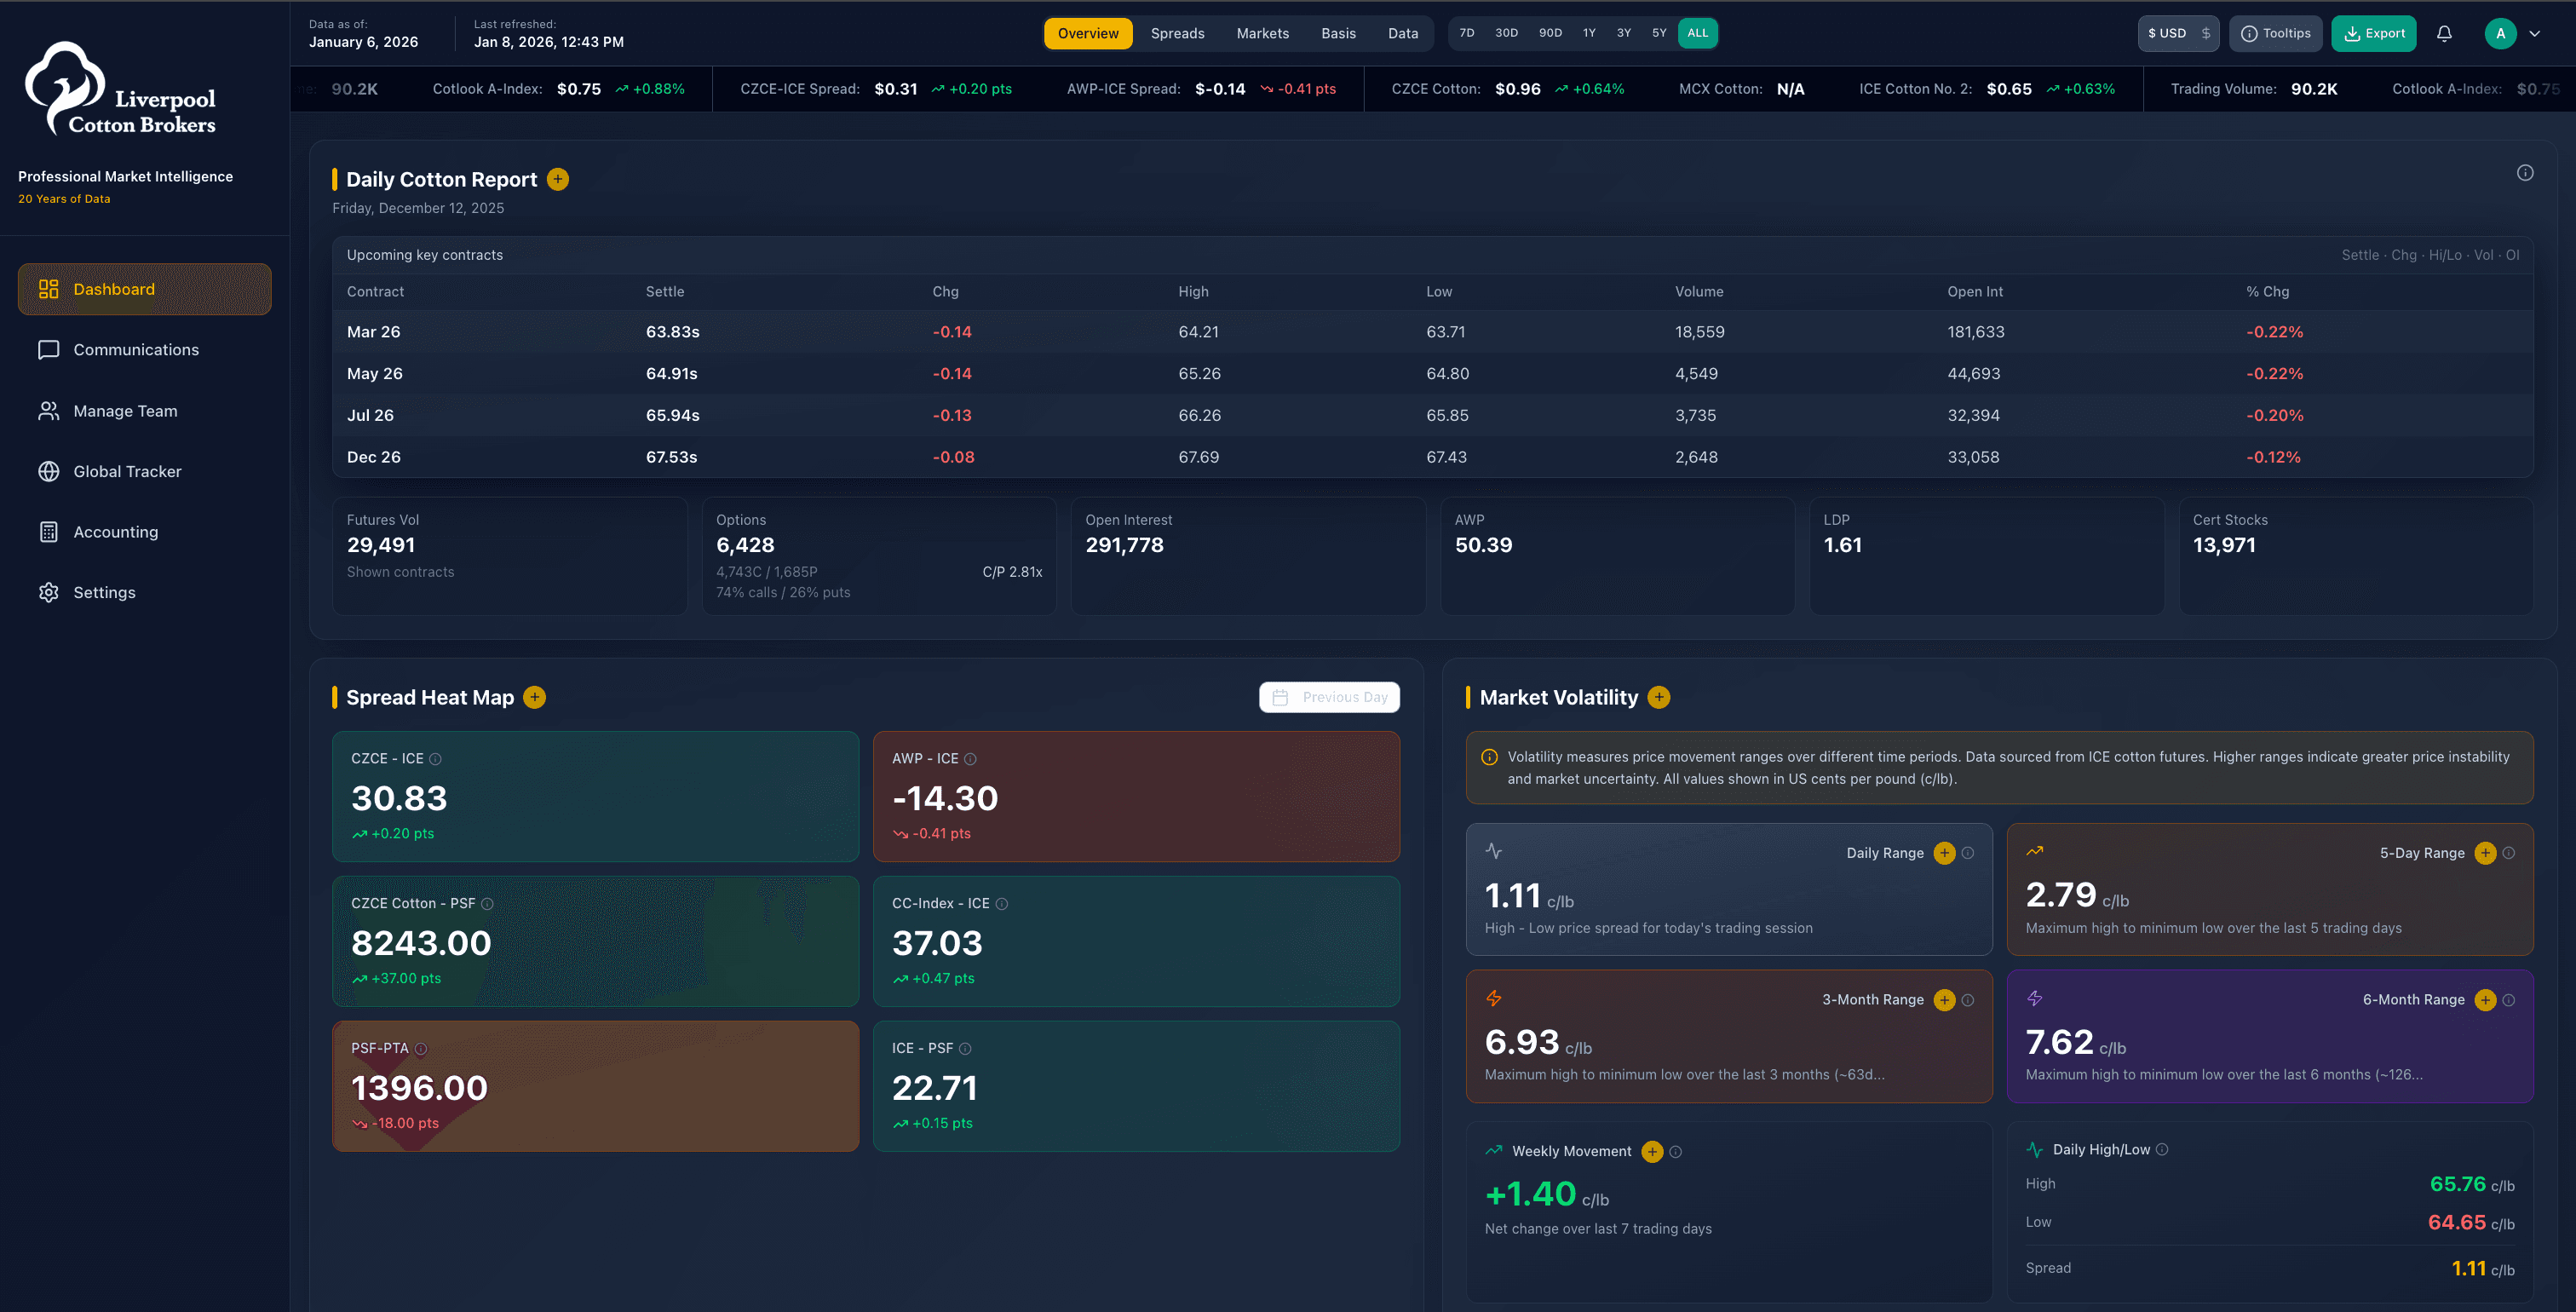Switch to the Spreads tab
2576x1312 pixels.
pos(1177,33)
